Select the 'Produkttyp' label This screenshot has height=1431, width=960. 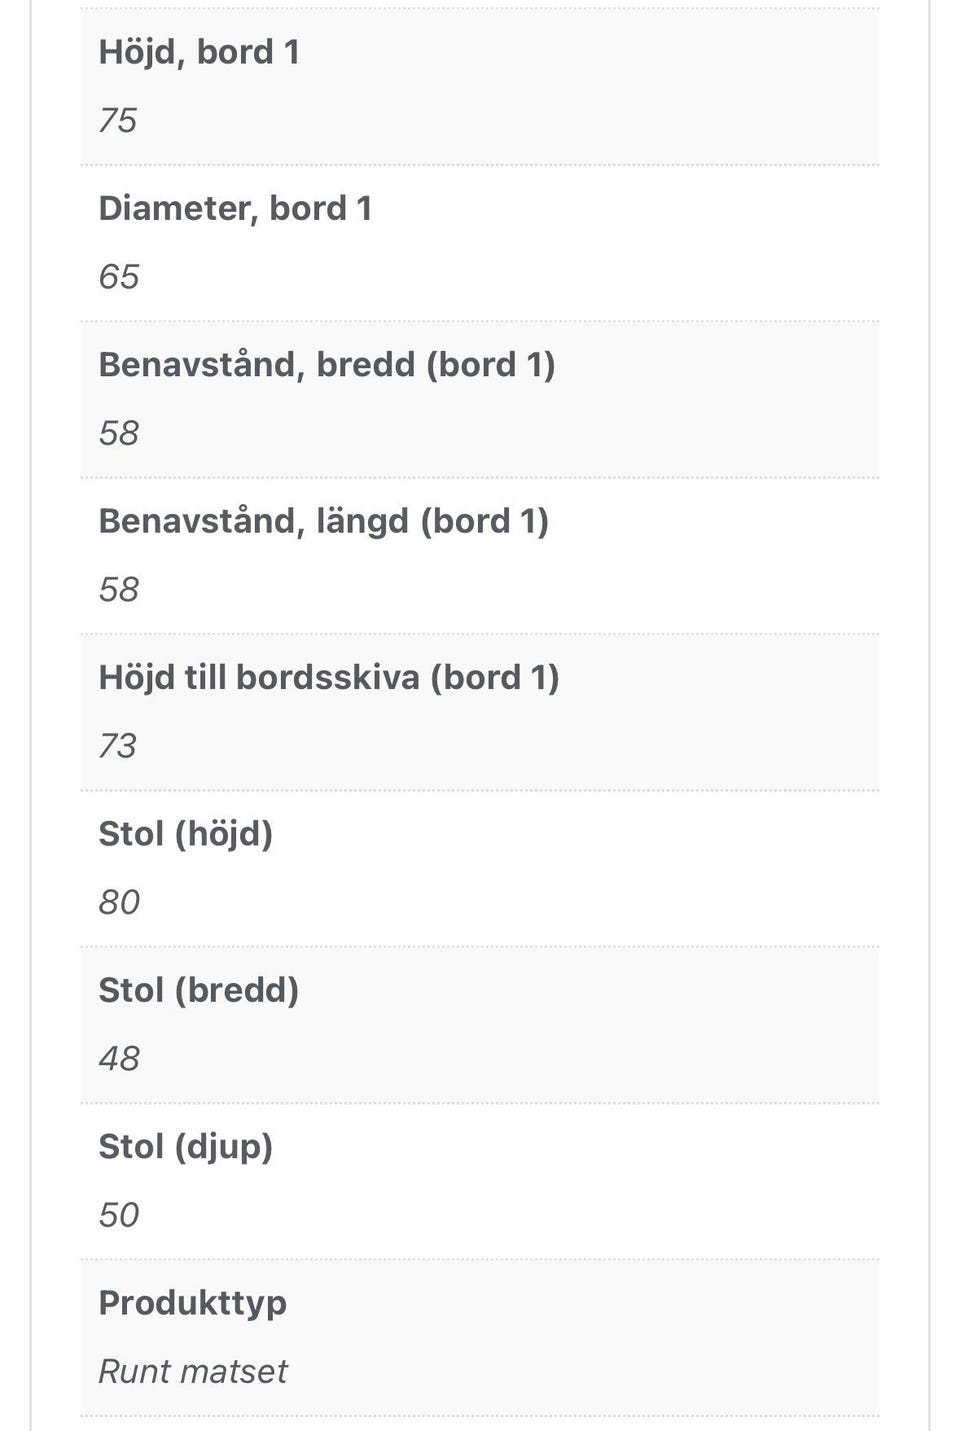pos(192,1303)
